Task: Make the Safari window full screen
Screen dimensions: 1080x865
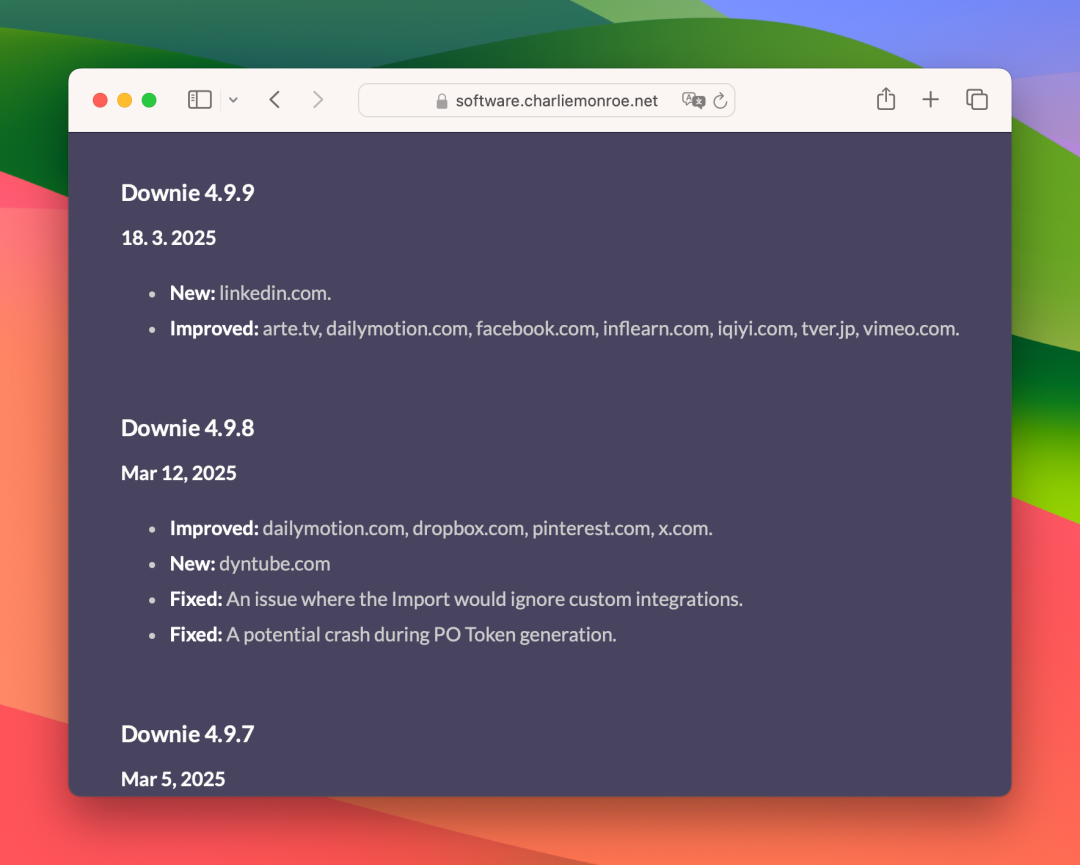Action: 149,101
